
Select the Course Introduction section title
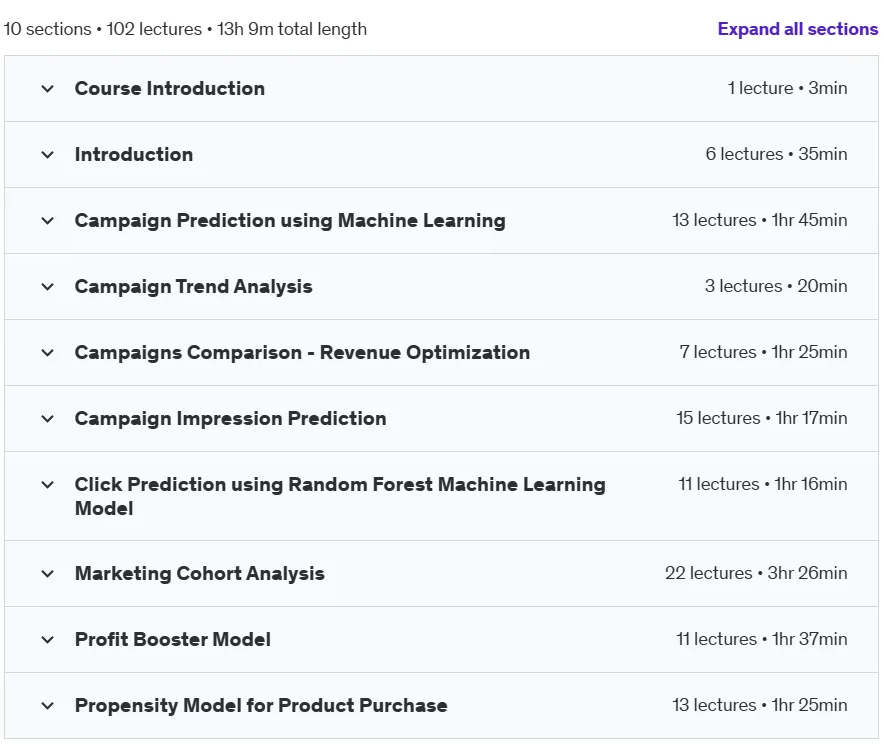click(x=170, y=88)
